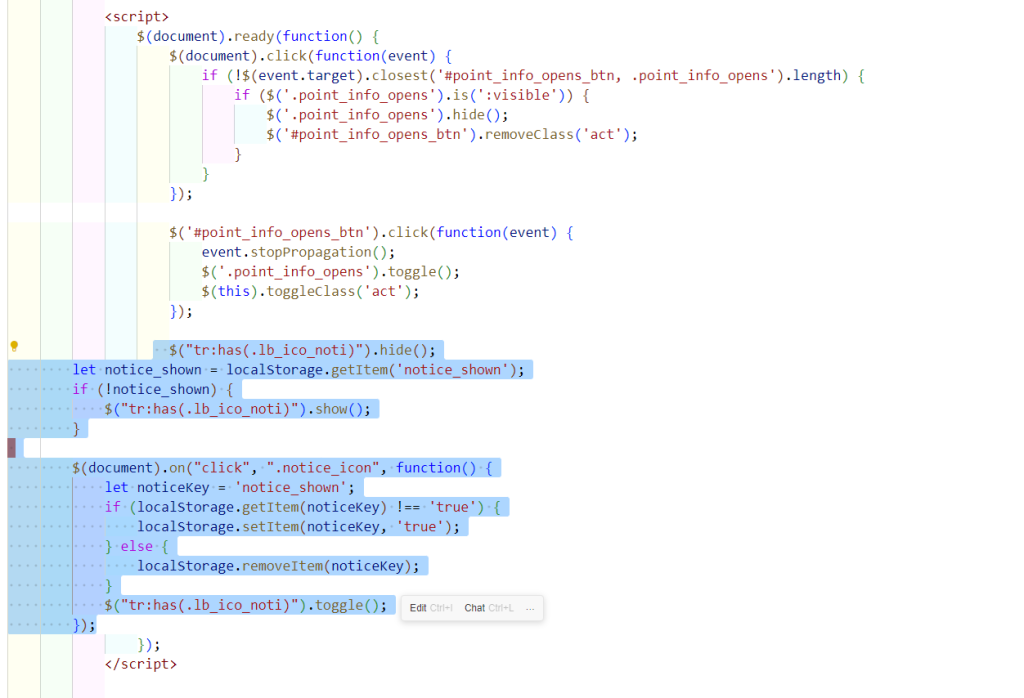Viewport: 1024px width, 698px height.
Task: Click 'show' in the tr:has show line
Action: tap(331, 409)
